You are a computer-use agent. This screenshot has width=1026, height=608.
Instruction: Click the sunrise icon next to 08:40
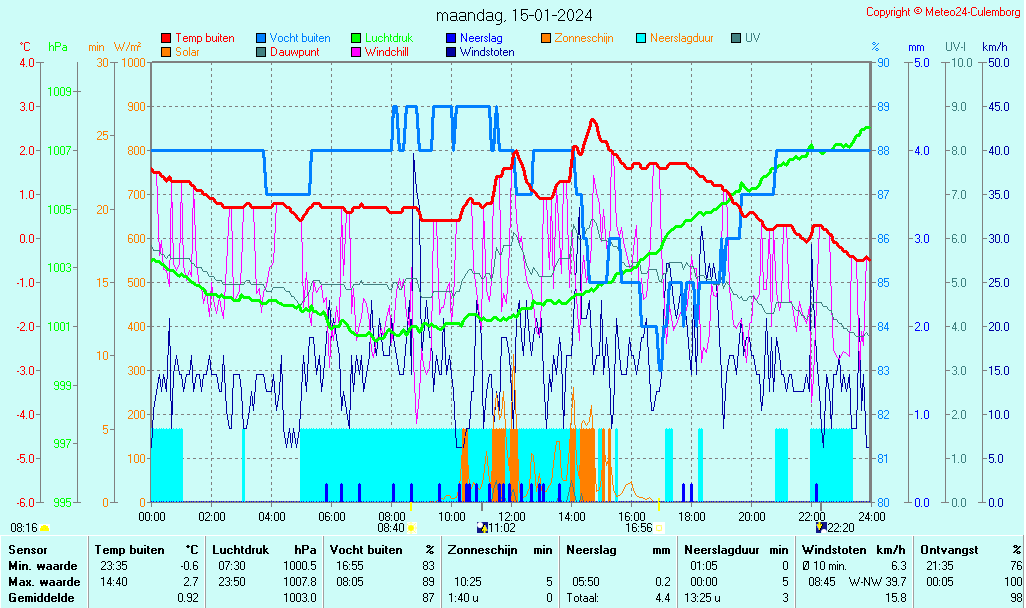tap(411, 528)
